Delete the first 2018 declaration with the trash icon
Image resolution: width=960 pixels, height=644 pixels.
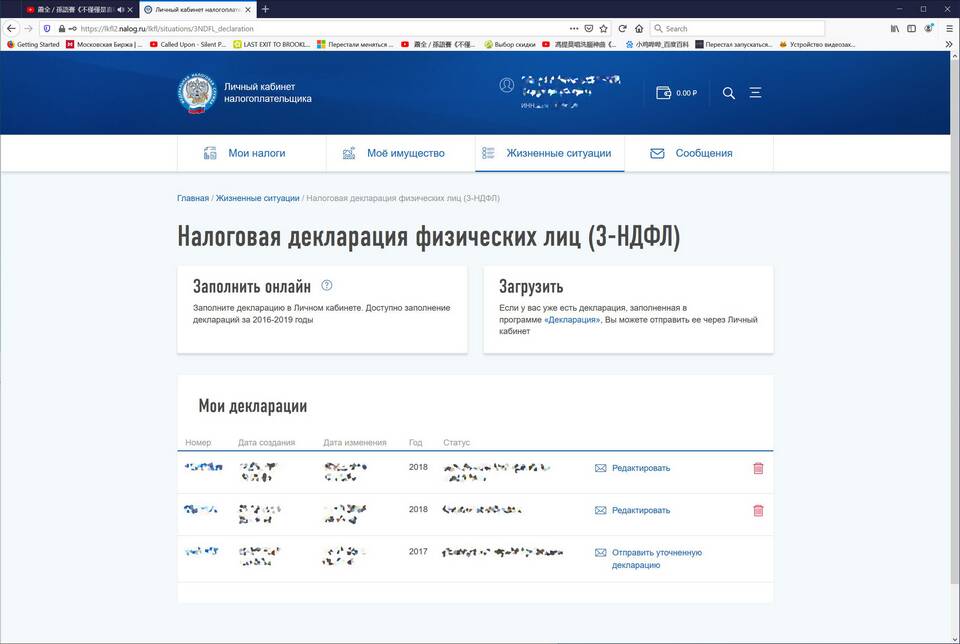(758, 468)
